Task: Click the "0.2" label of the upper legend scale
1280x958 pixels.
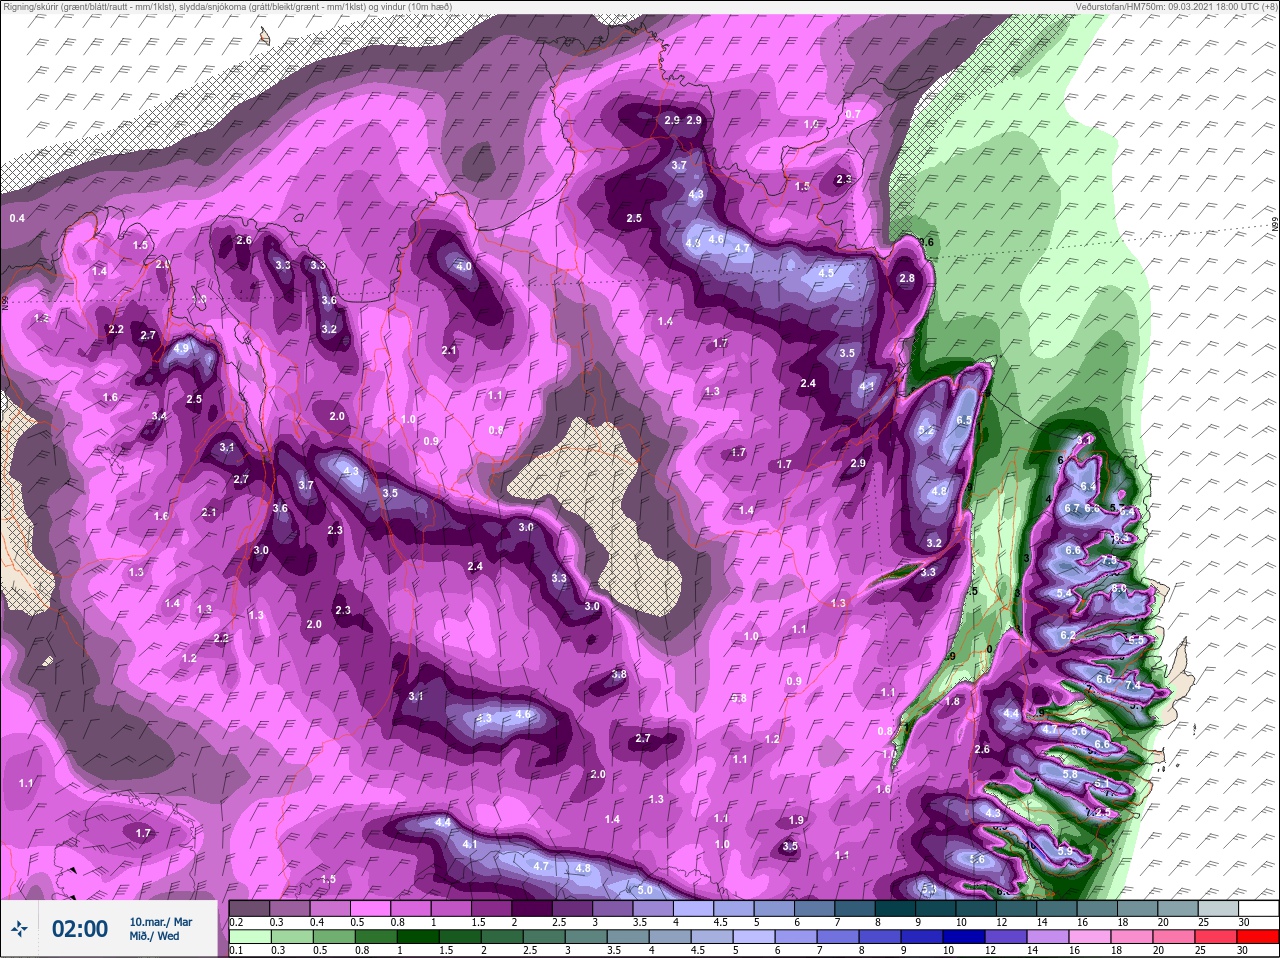Action: (x=236, y=922)
